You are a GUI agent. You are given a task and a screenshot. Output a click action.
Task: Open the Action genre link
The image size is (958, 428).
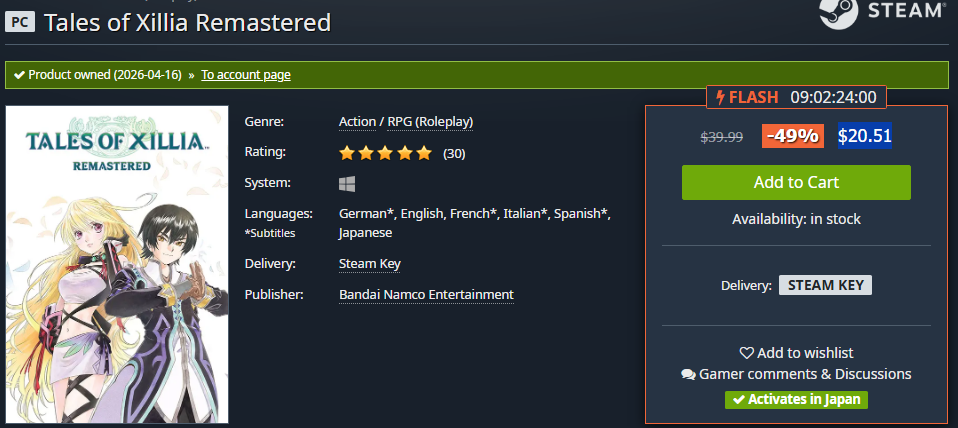pyautogui.click(x=357, y=122)
